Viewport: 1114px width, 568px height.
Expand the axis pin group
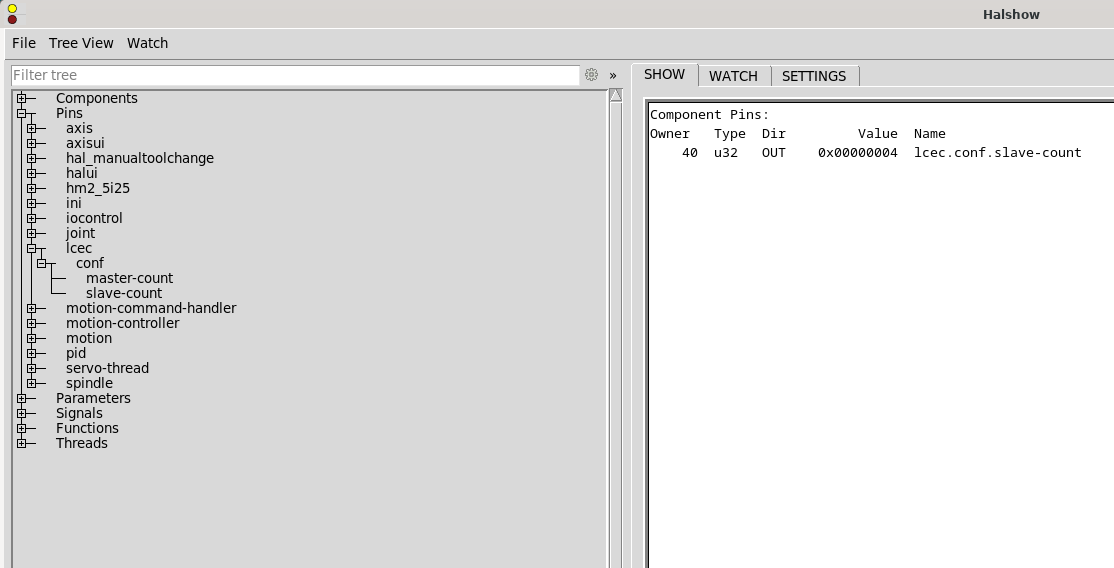pos(31,129)
